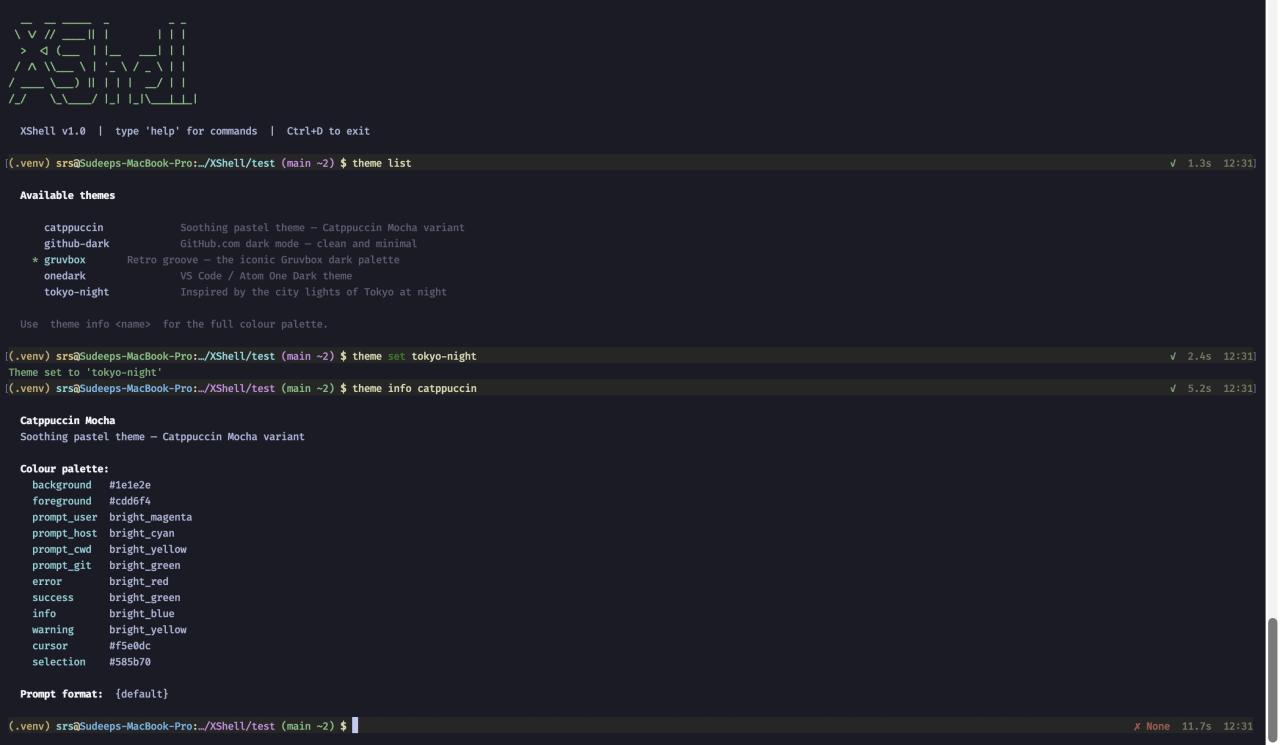Click bright_yellow on the prompt_cwd row

(x=147, y=549)
